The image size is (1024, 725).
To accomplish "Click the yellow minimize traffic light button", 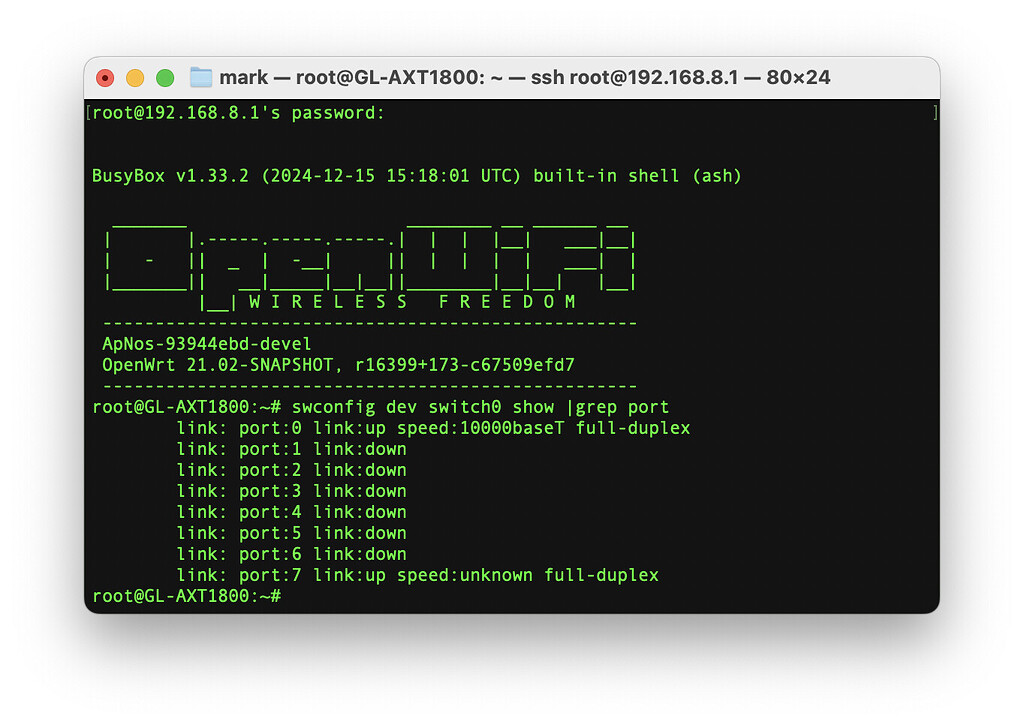I will [135, 76].
